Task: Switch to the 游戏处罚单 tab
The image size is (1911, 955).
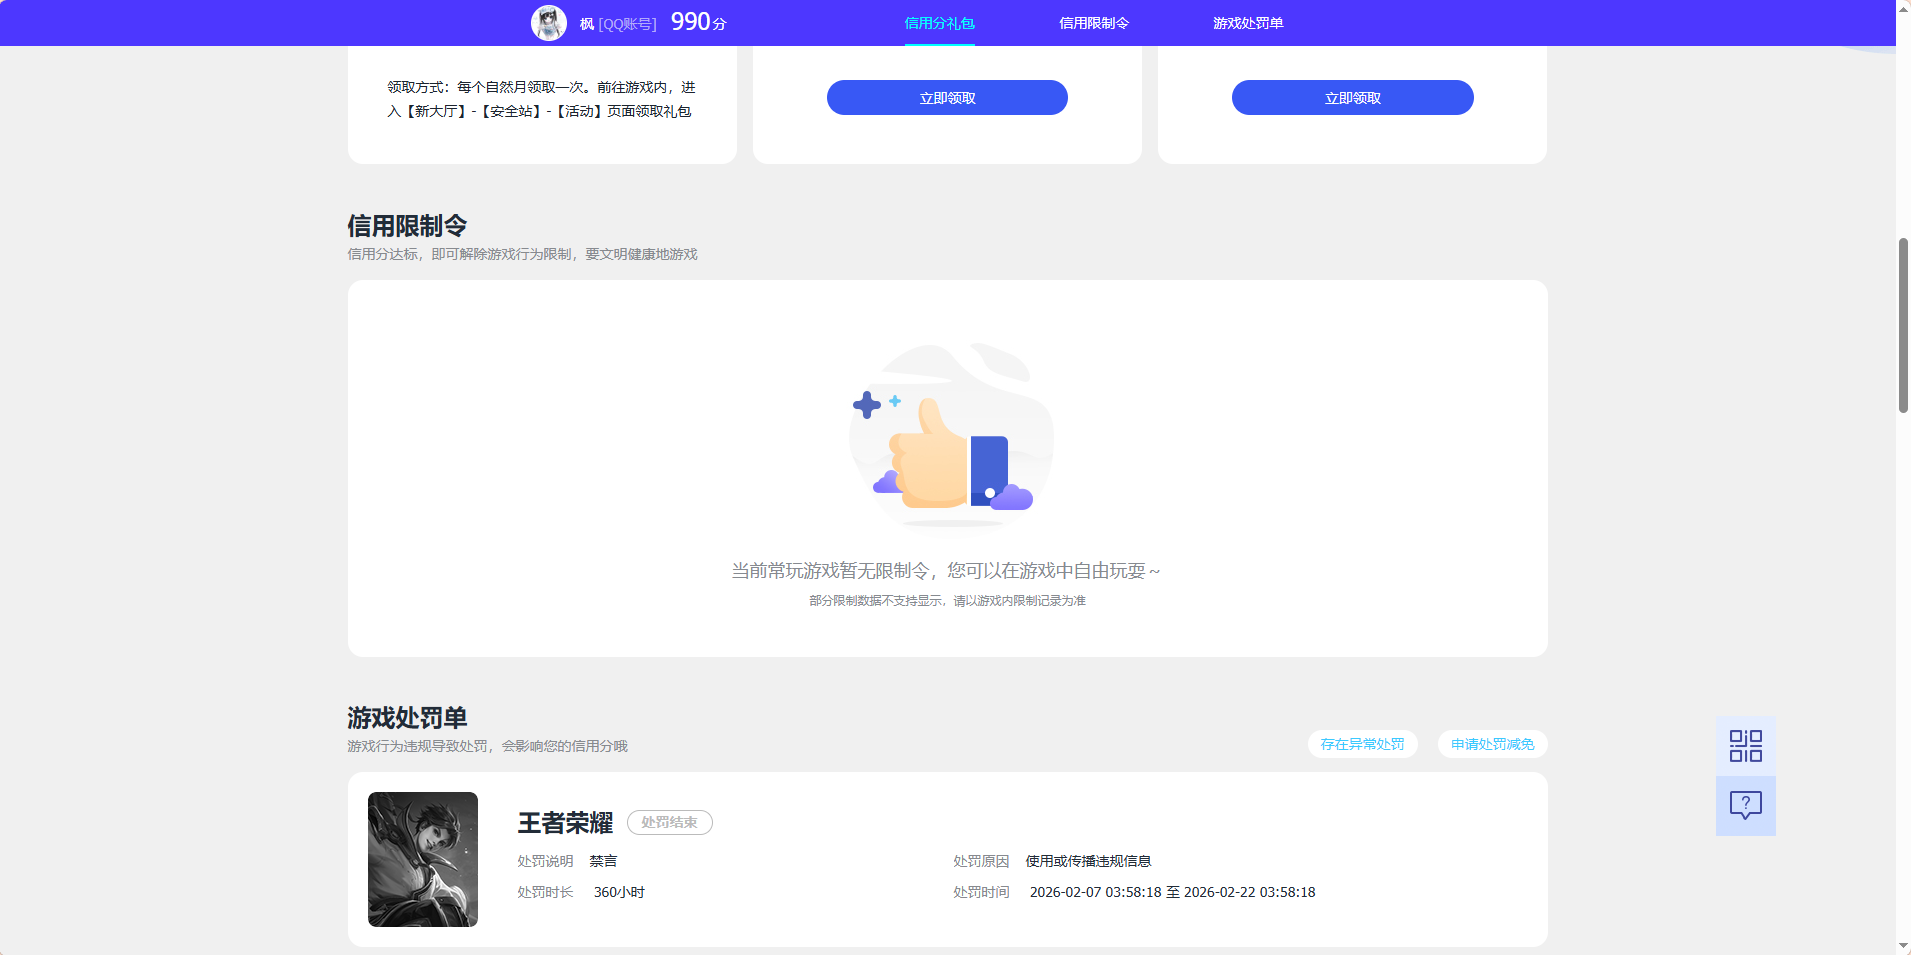Action: click(1248, 22)
